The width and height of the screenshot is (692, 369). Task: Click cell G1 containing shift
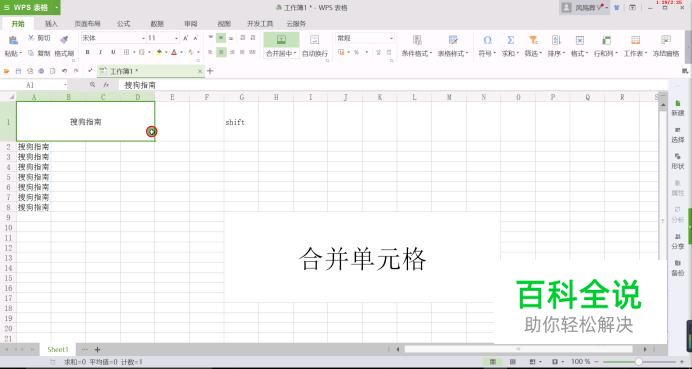pos(241,122)
